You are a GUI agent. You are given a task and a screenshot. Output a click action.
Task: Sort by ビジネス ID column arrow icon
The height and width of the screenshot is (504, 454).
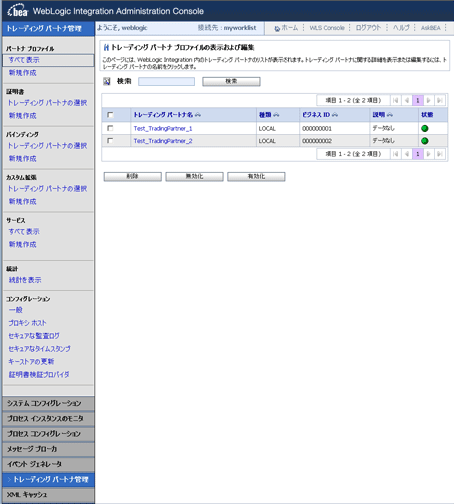(x=335, y=115)
